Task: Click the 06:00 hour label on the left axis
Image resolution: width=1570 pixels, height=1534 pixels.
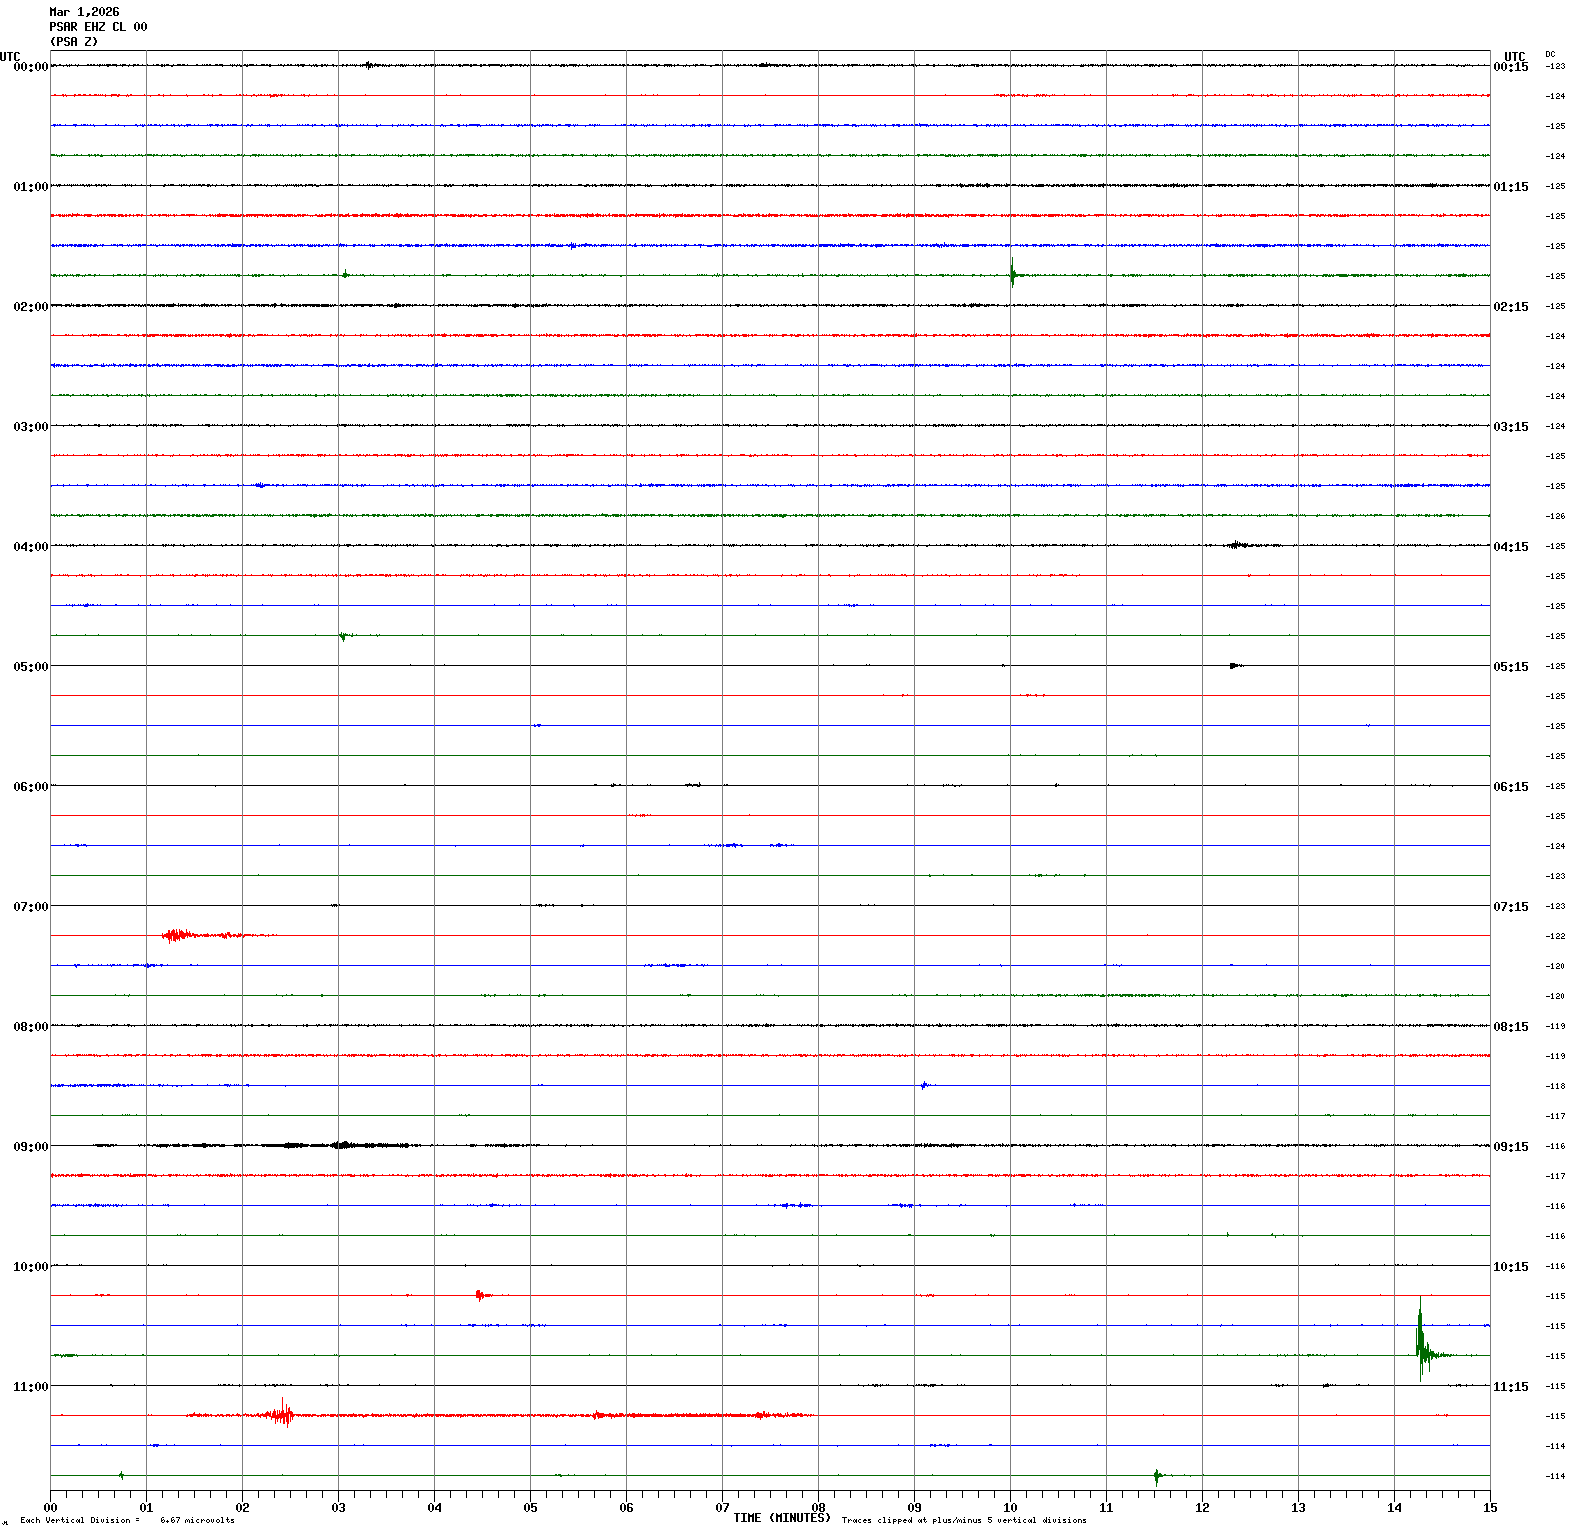Action: click(30, 787)
